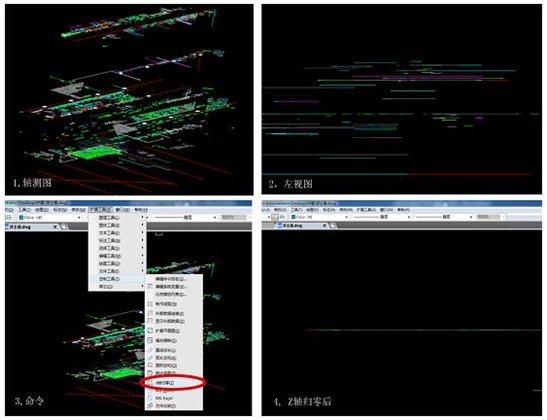This screenshot has width=547, height=420.
Task: Click the icon beside the last submenu entry
Action: click(x=150, y=406)
